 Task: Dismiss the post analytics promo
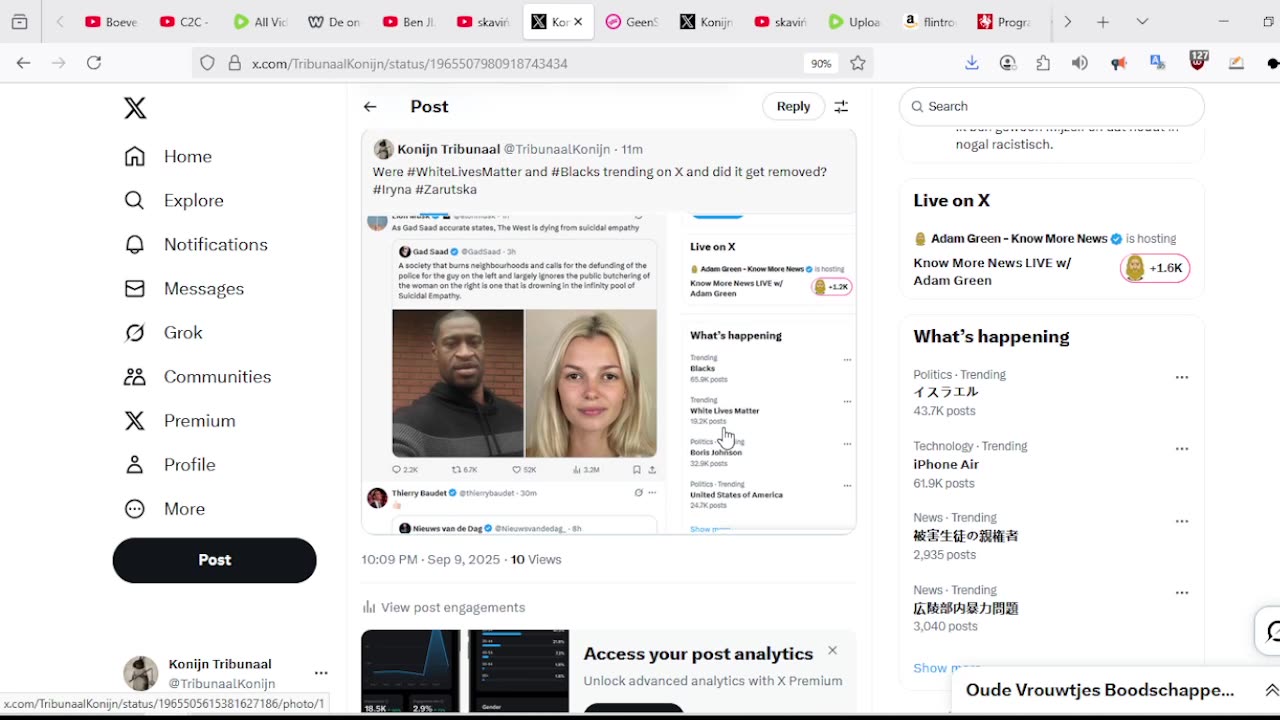pyautogui.click(x=832, y=650)
